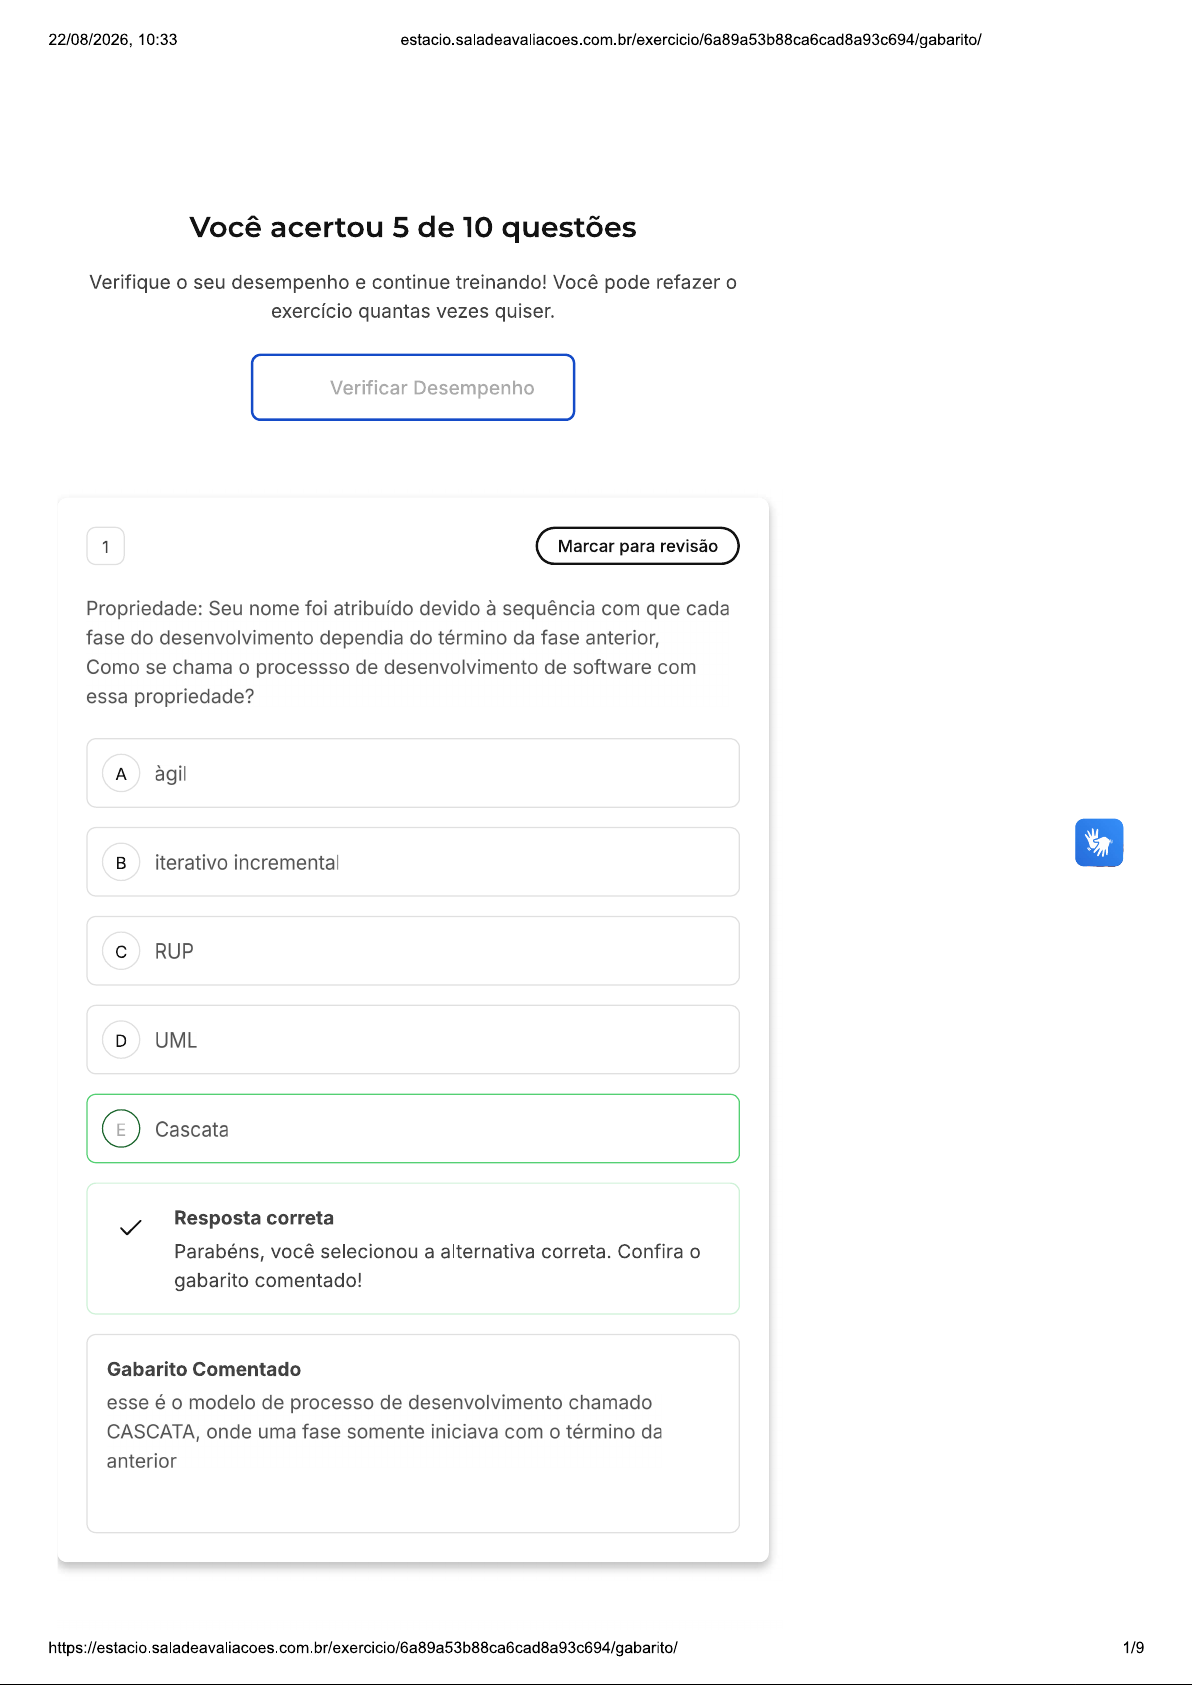
Task: Click the question number 1 badge
Action: pos(106,547)
